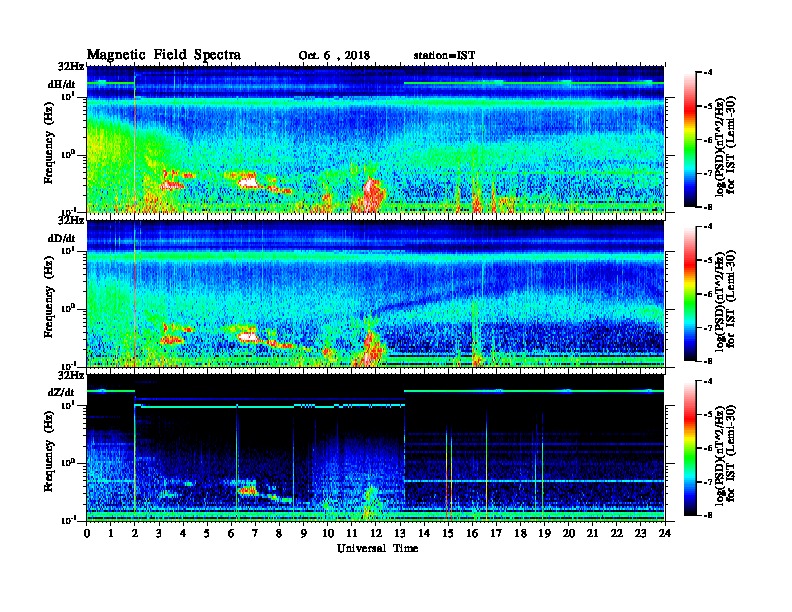Click hour tick "11" on the time axis
792x612 pixels.
[352, 533]
